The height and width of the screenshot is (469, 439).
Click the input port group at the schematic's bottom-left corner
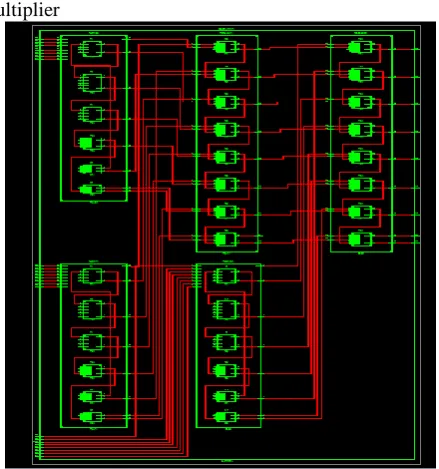39,446
